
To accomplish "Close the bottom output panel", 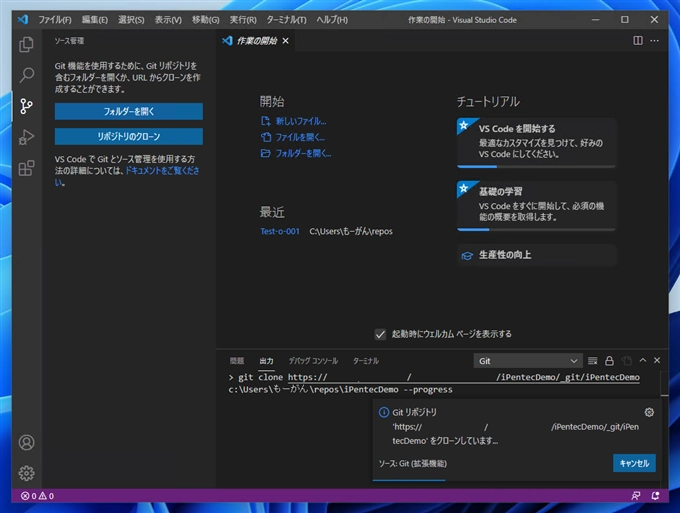I will coord(657,360).
